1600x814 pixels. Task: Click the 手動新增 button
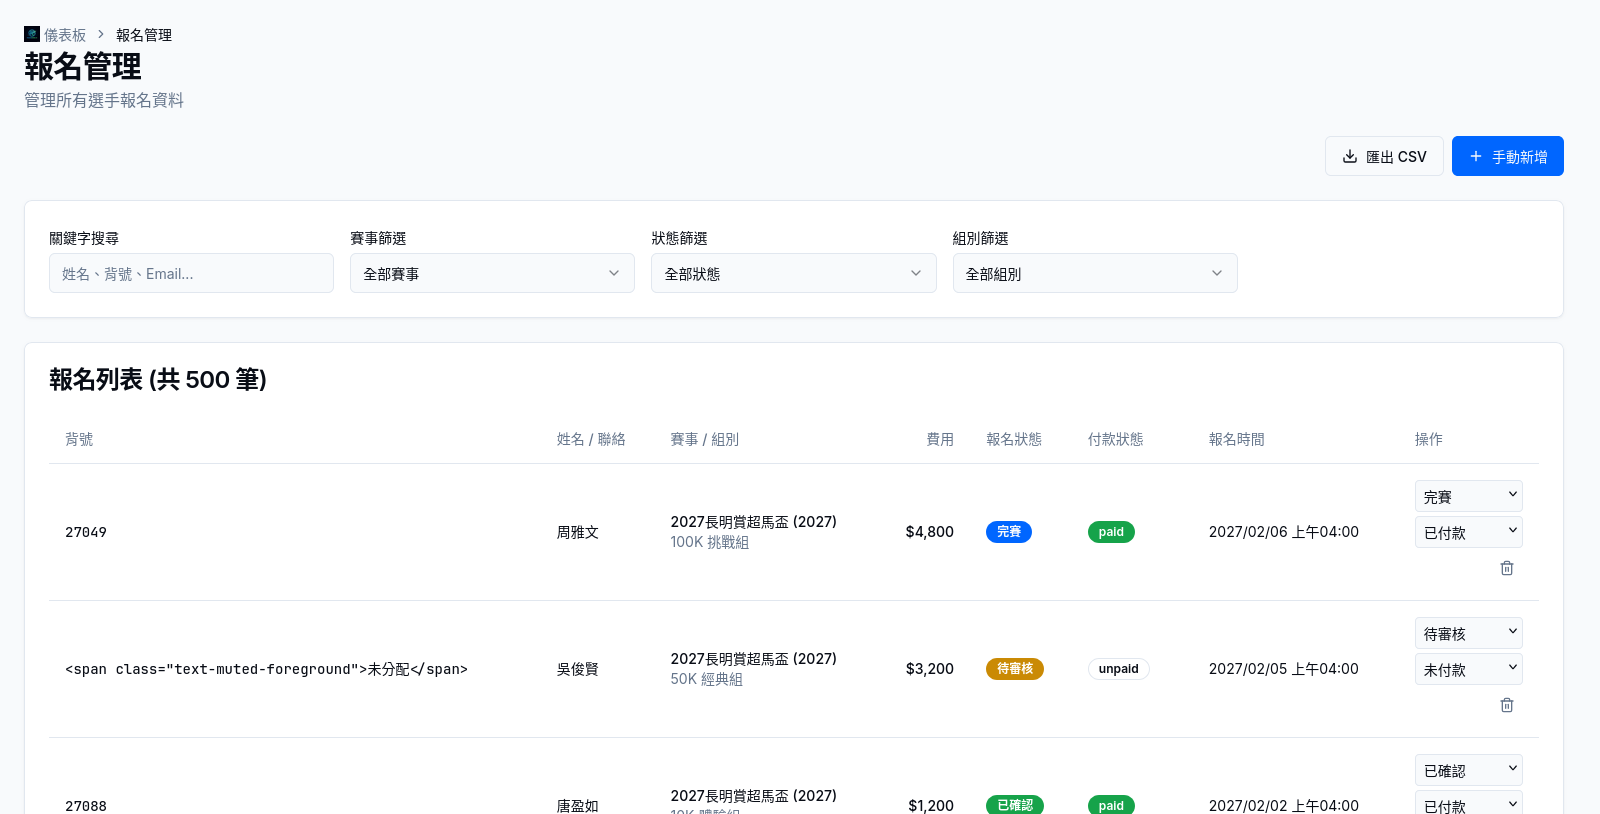pos(1508,156)
